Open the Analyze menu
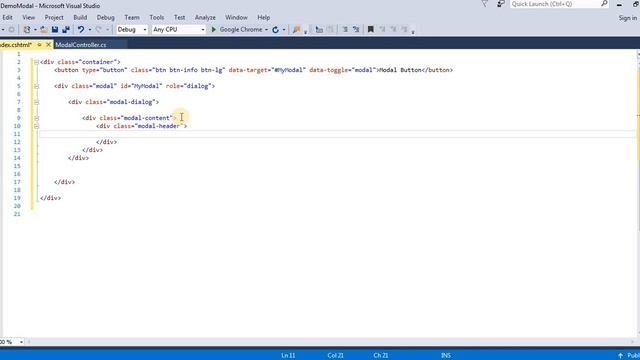 click(x=205, y=18)
